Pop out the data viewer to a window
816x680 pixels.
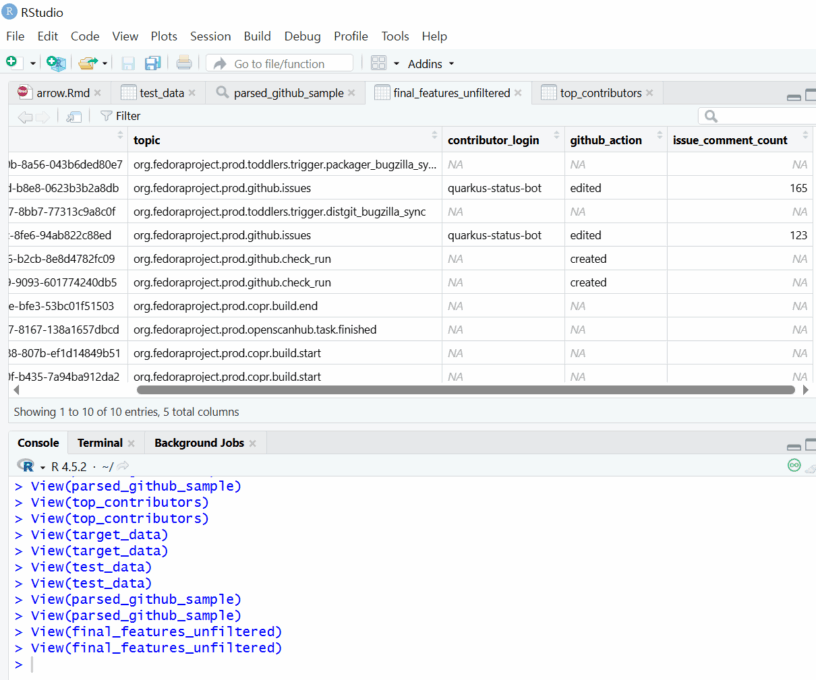(70, 116)
